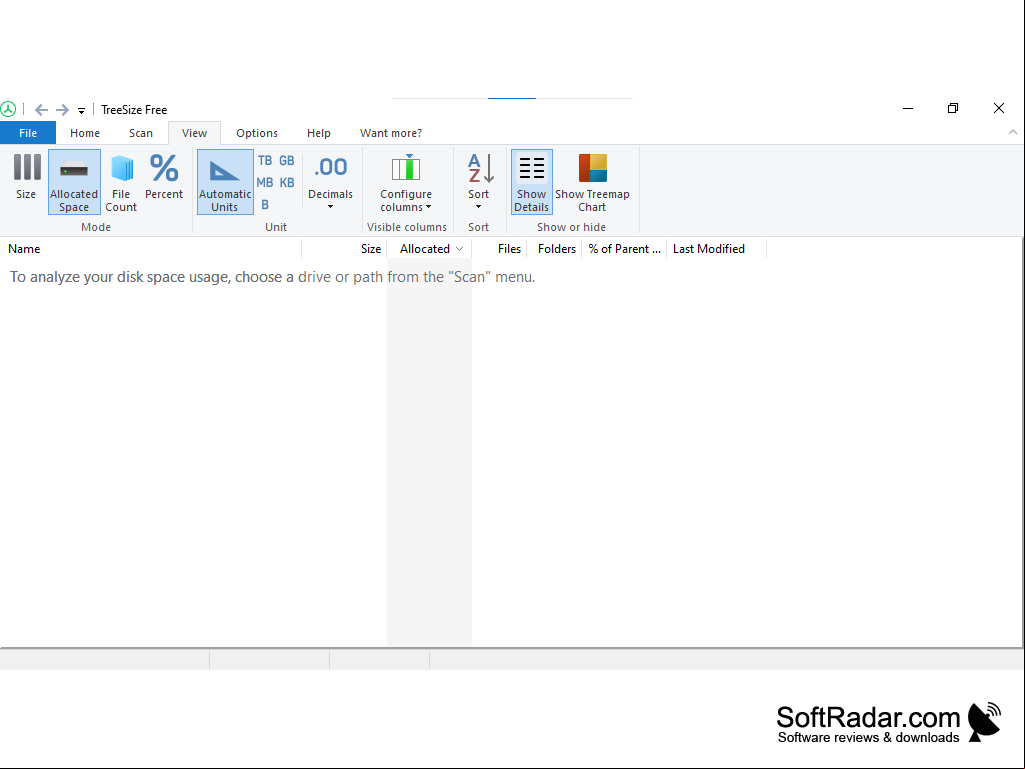
Task: Open the File menu tab
Action: [x=28, y=133]
